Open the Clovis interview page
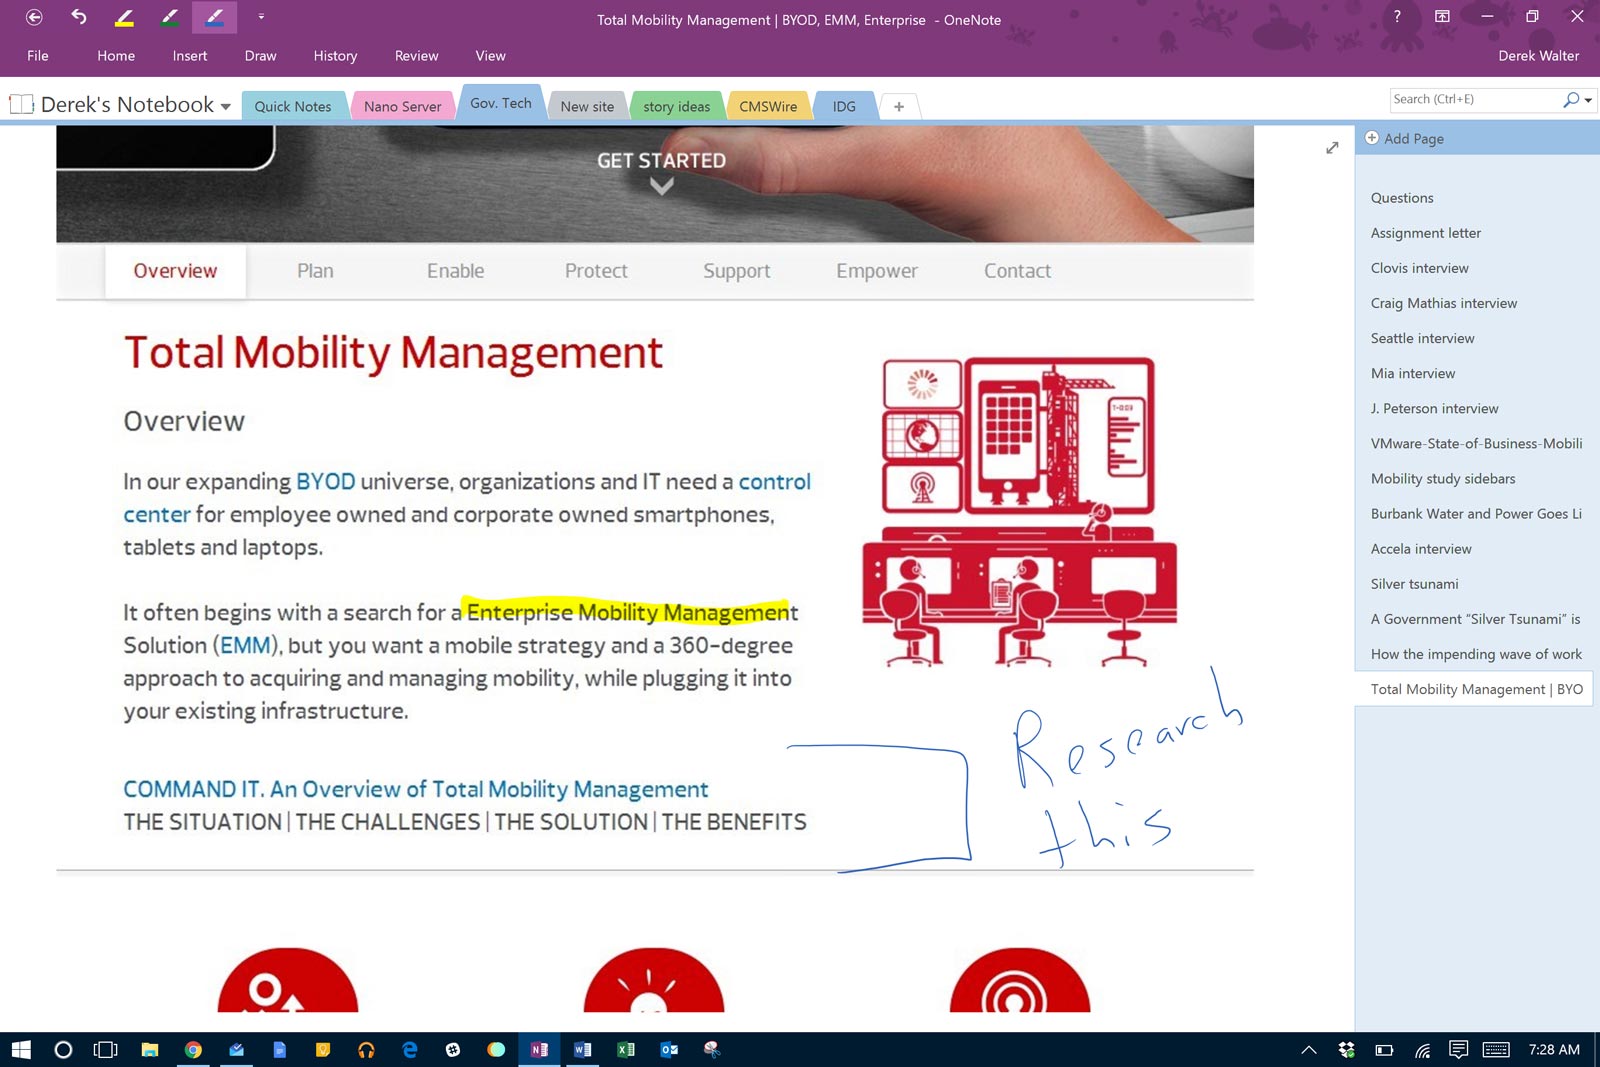The width and height of the screenshot is (1600, 1067). point(1474,268)
